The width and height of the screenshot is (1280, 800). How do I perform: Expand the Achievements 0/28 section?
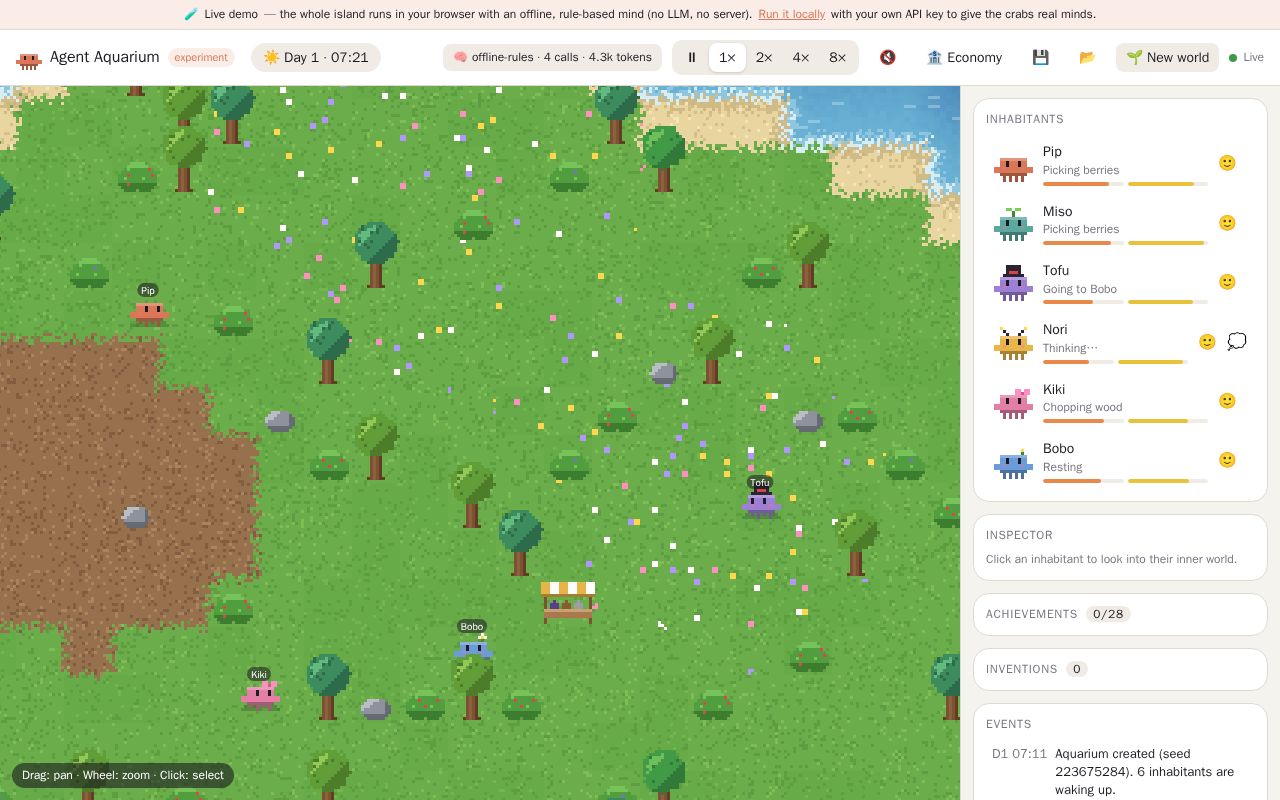(1120, 614)
